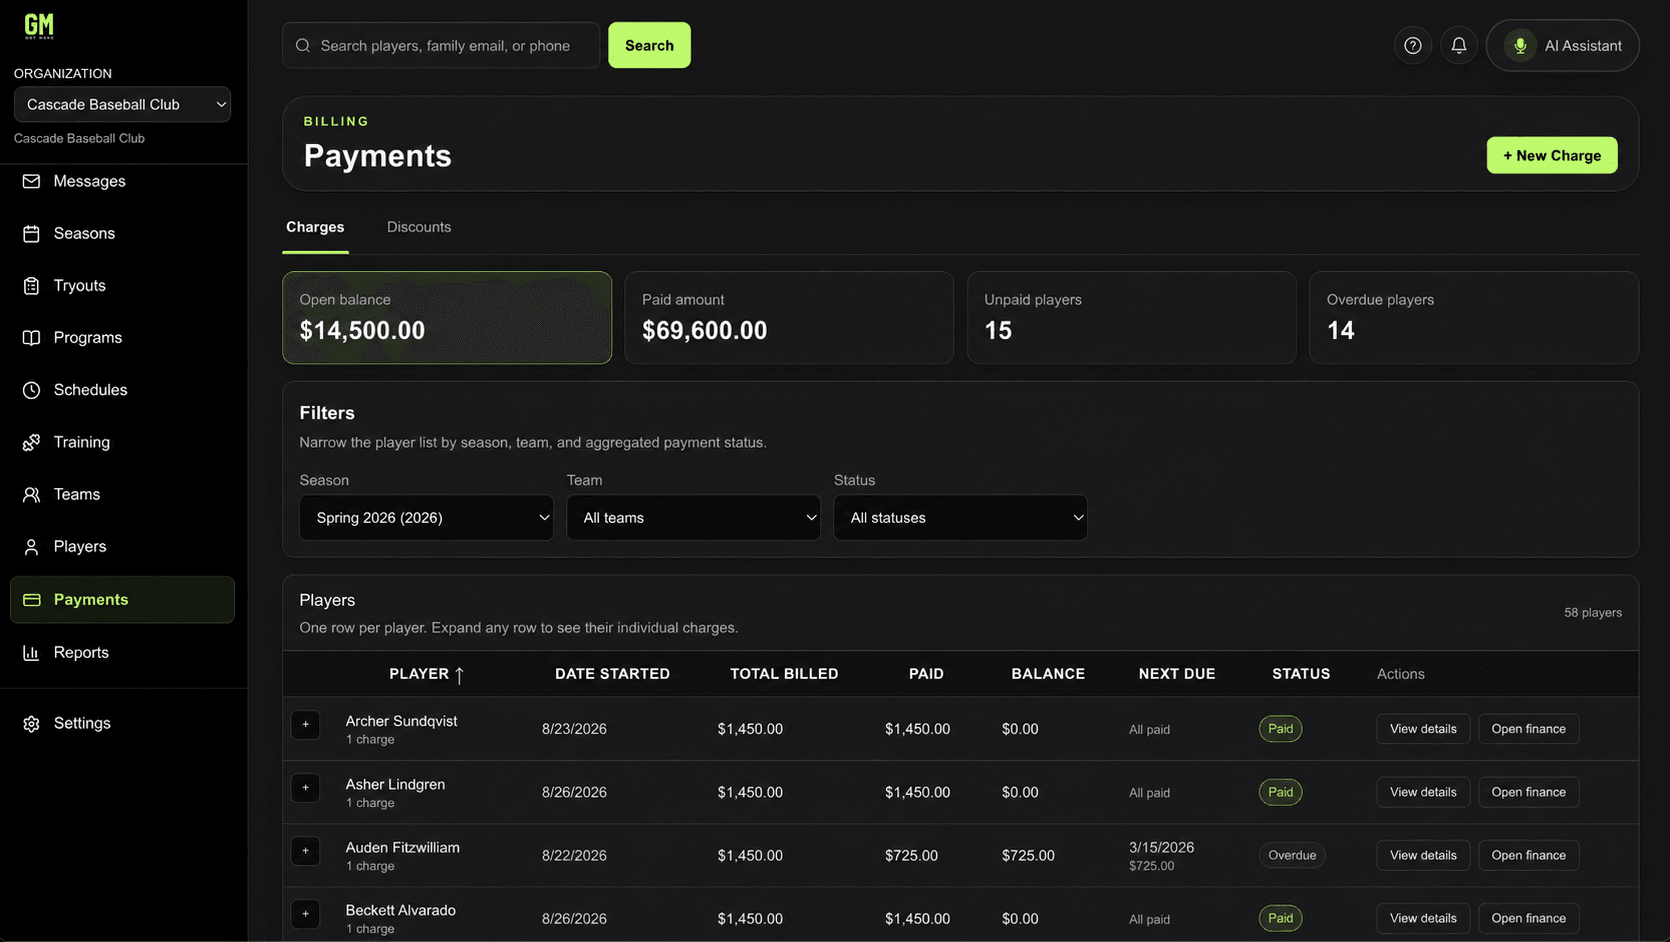The height and width of the screenshot is (942, 1670).
Task: View details for Auden Fitzwilliam
Action: [1423, 855]
